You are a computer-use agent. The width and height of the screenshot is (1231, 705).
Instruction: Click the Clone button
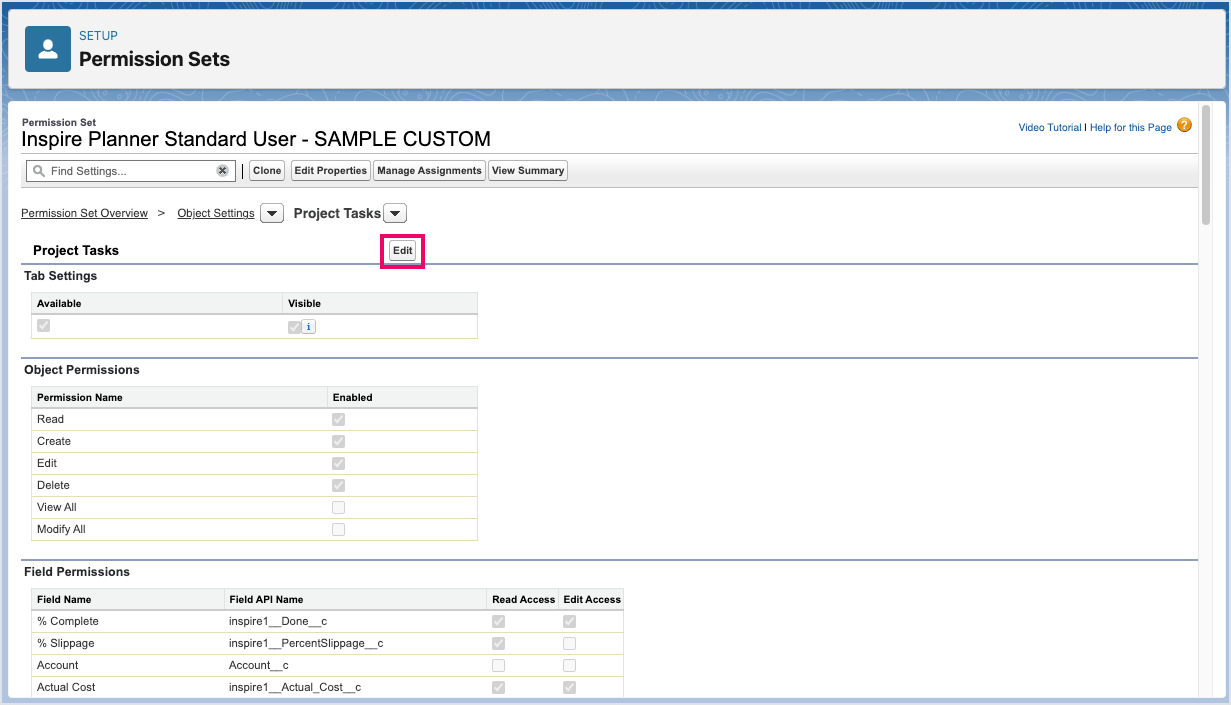tap(267, 171)
